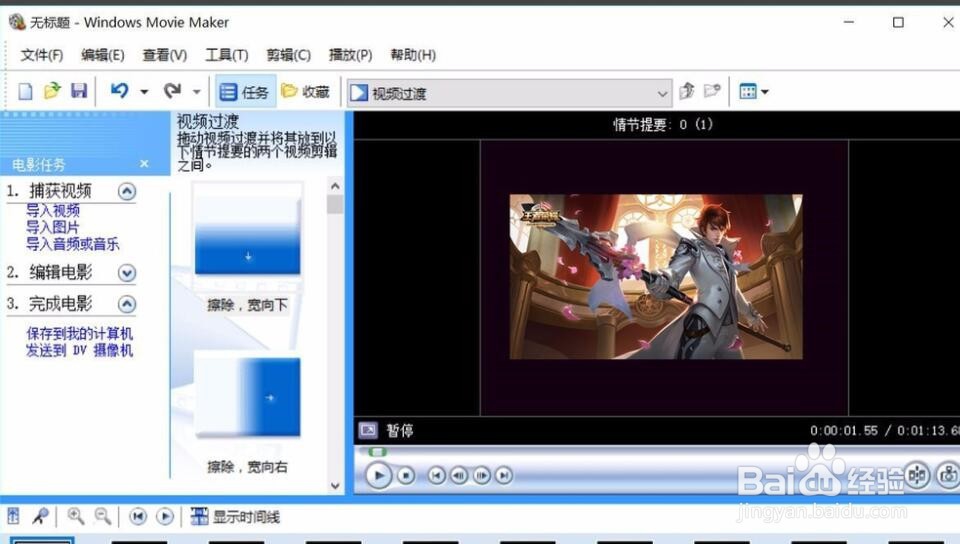Save the project with the floppy icon
Image resolution: width=960 pixels, height=544 pixels.
(x=79, y=91)
